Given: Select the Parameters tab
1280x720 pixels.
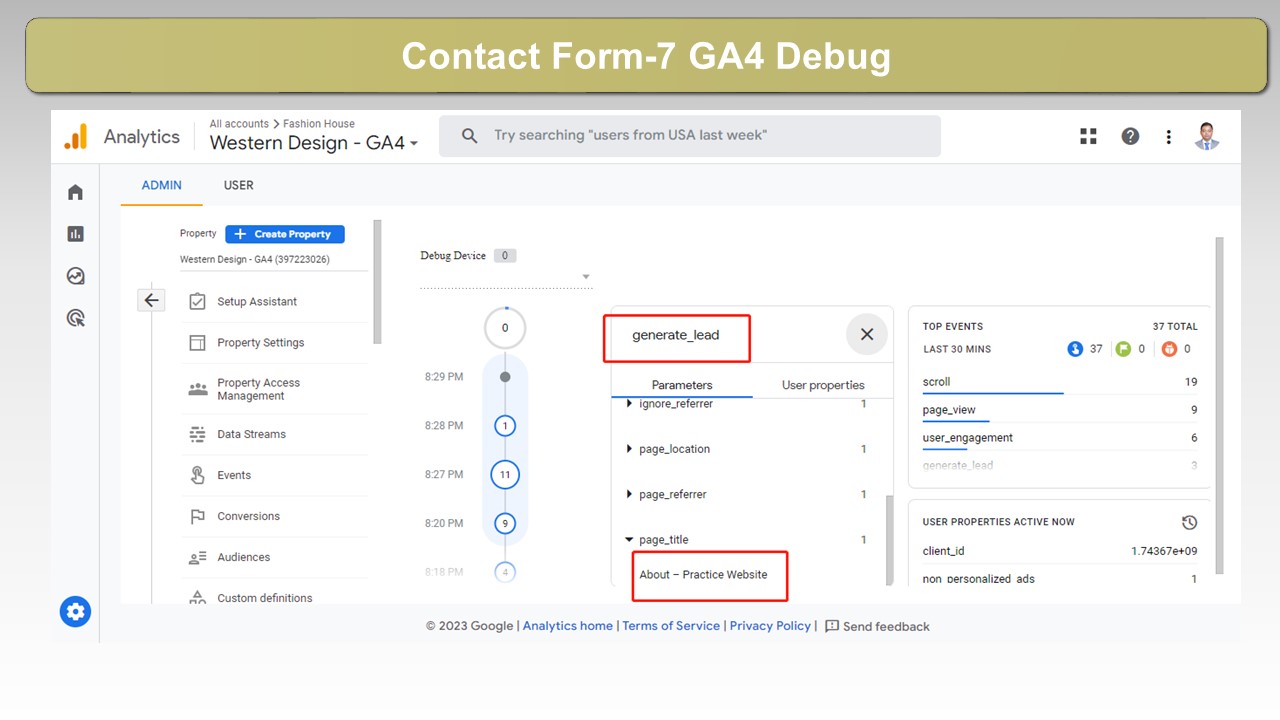Looking at the screenshot, I should pos(682,384).
